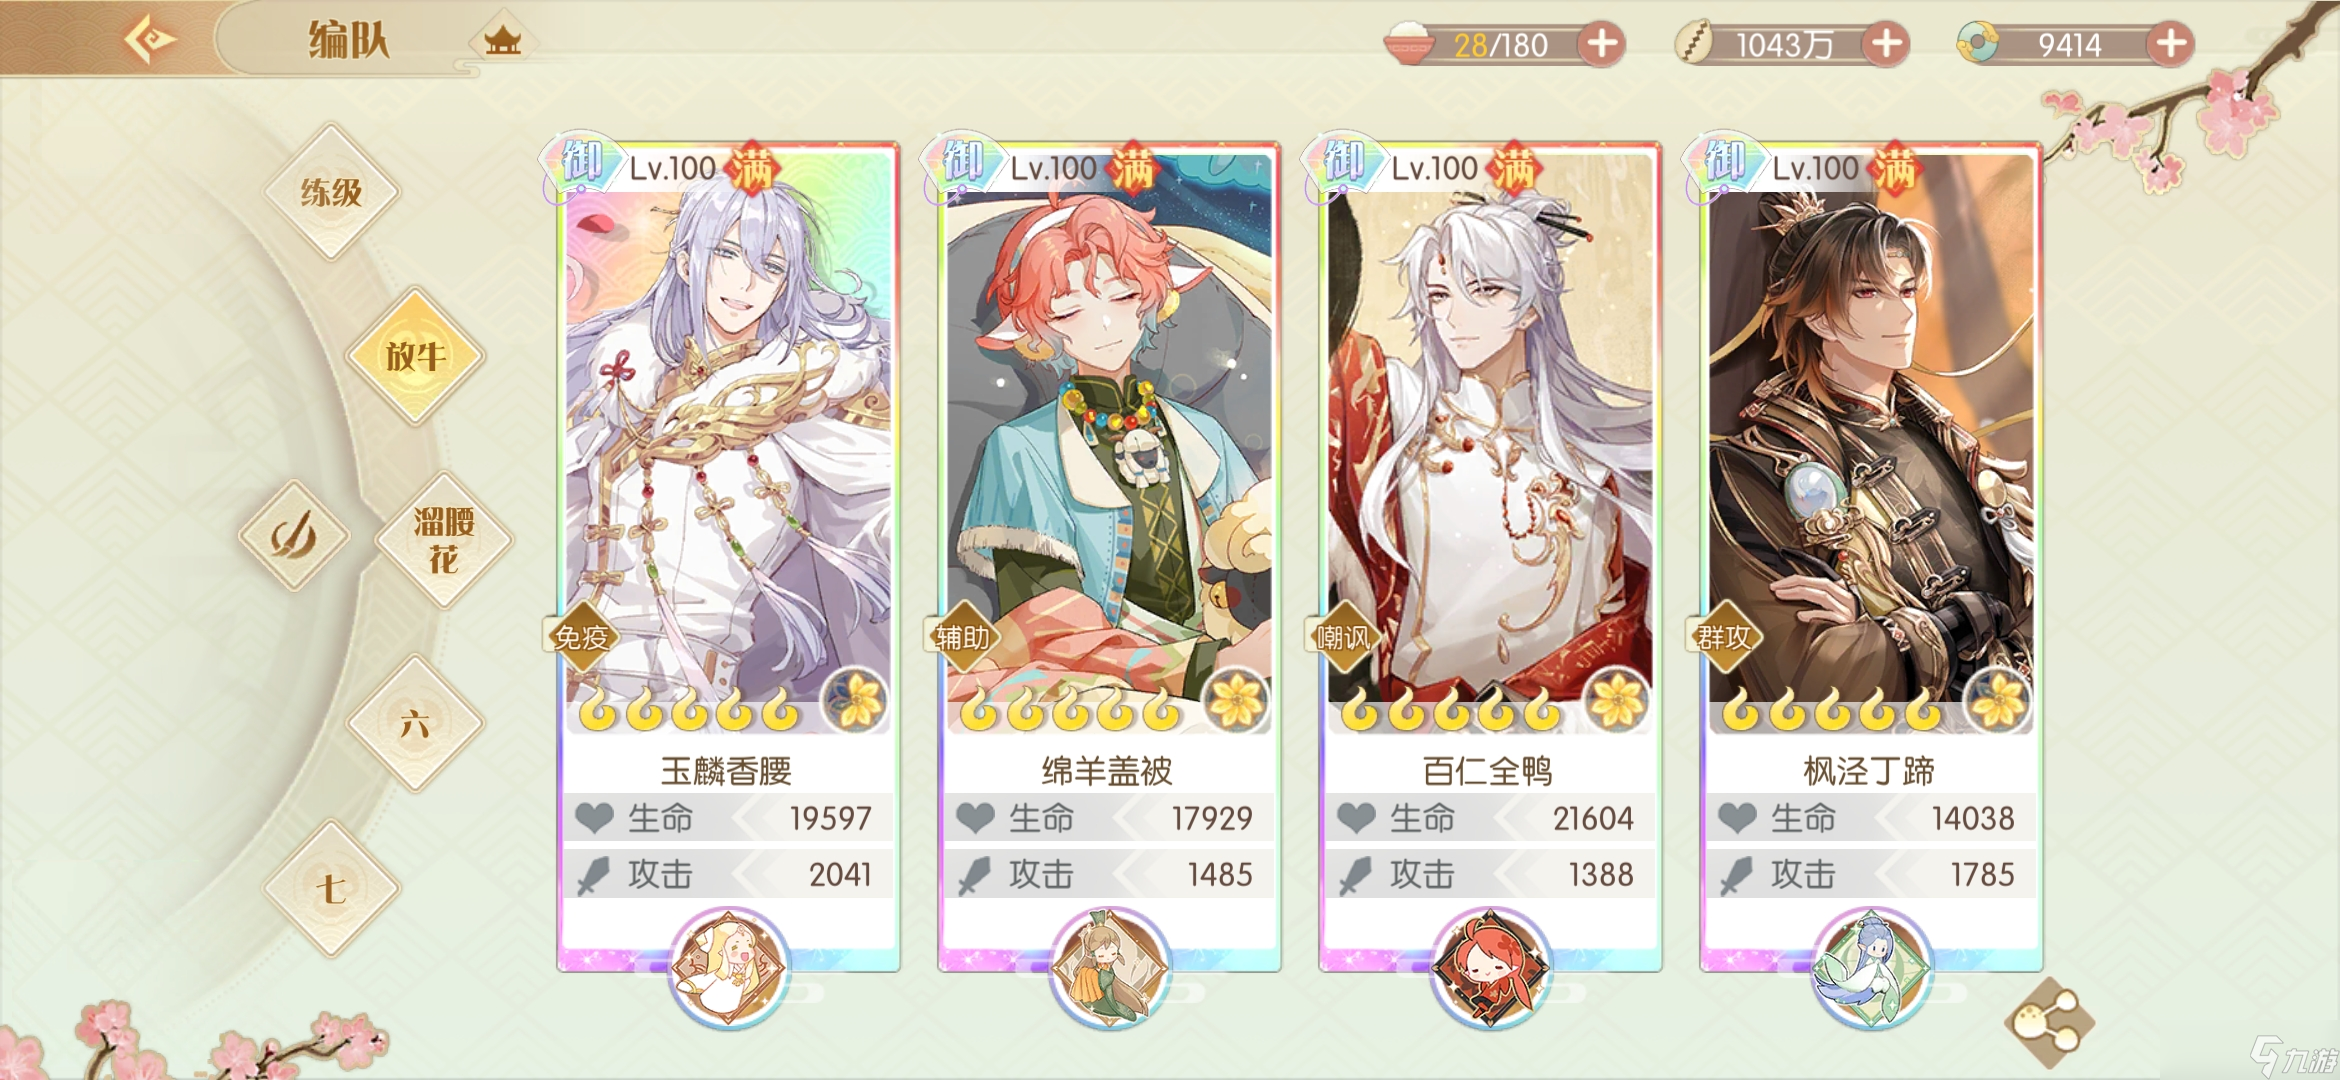Add stamina with the 28/180 plus button
The height and width of the screenshot is (1080, 2340).
(x=1602, y=44)
